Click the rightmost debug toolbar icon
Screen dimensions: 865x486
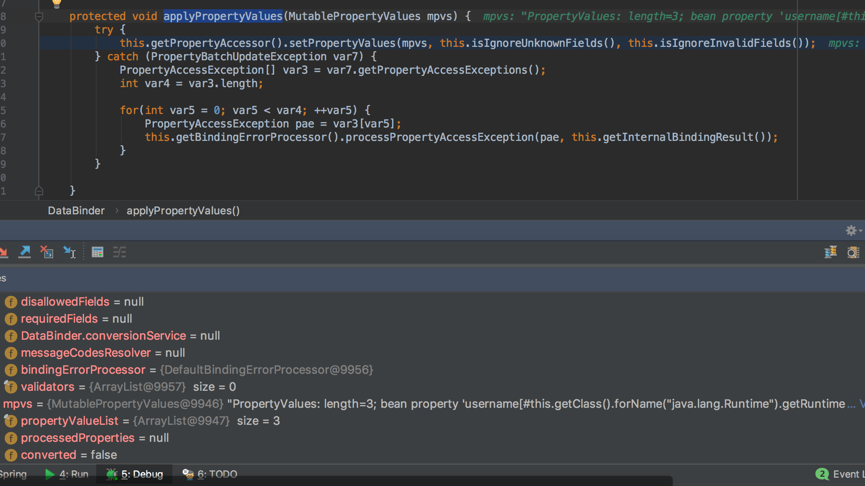[853, 252]
